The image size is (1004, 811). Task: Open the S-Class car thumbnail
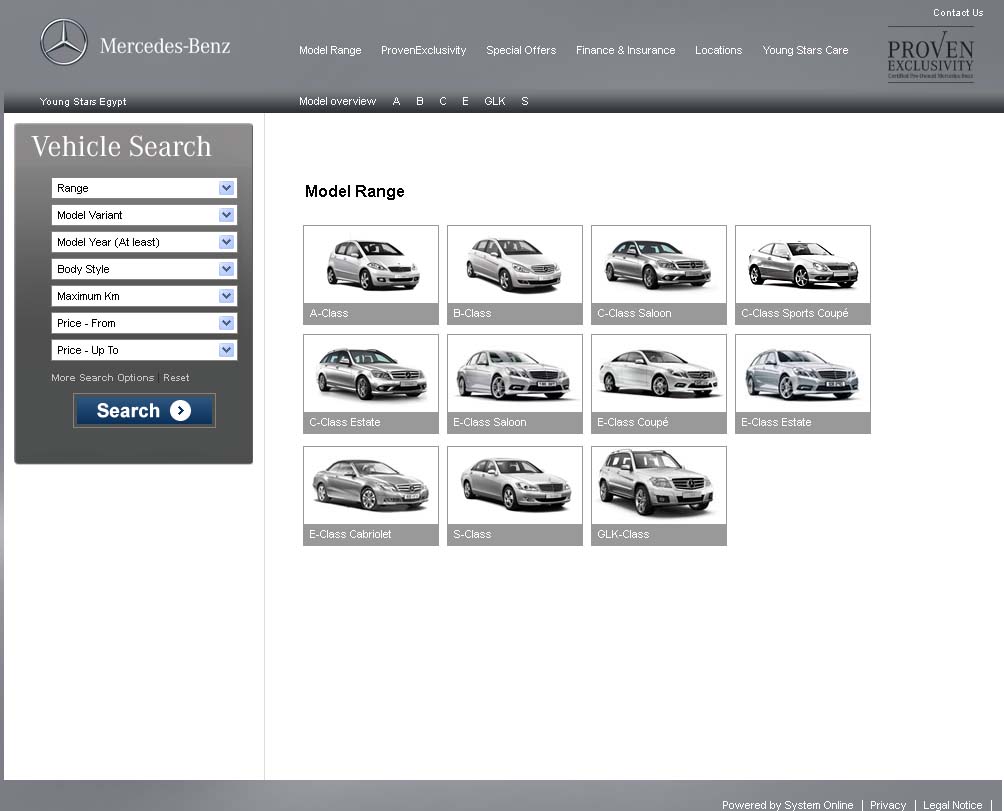click(515, 495)
